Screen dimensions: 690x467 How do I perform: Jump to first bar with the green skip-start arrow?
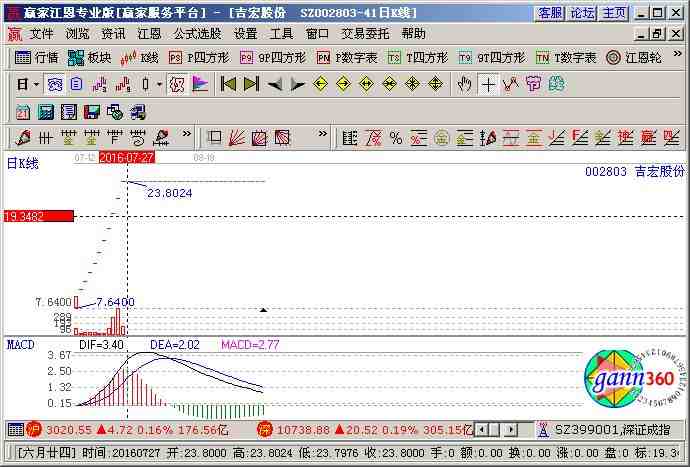pyautogui.click(x=228, y=84)
